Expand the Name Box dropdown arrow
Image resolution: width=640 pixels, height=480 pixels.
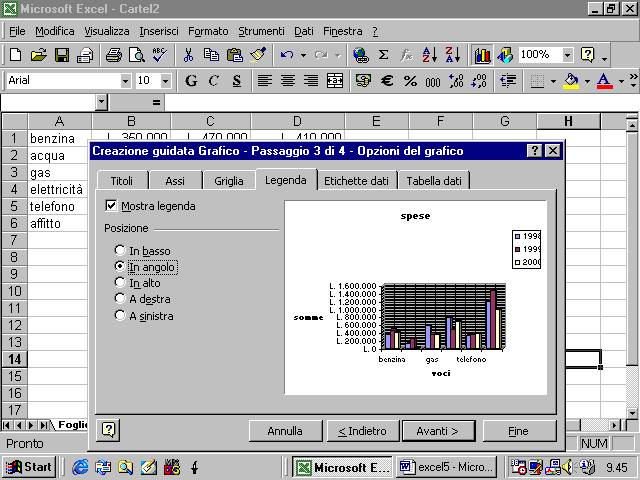[x=101, y=102]
